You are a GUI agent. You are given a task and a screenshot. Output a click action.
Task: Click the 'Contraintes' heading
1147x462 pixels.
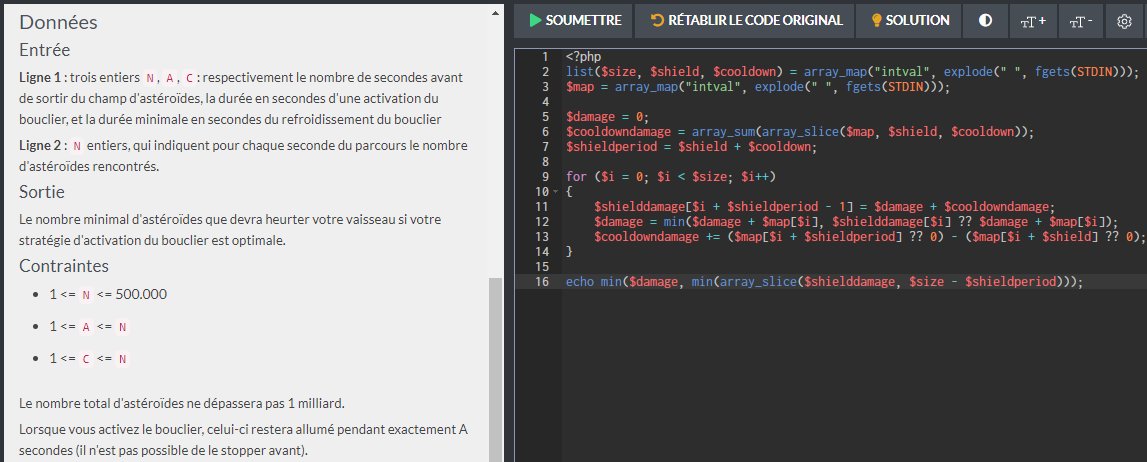click(64, 265)
